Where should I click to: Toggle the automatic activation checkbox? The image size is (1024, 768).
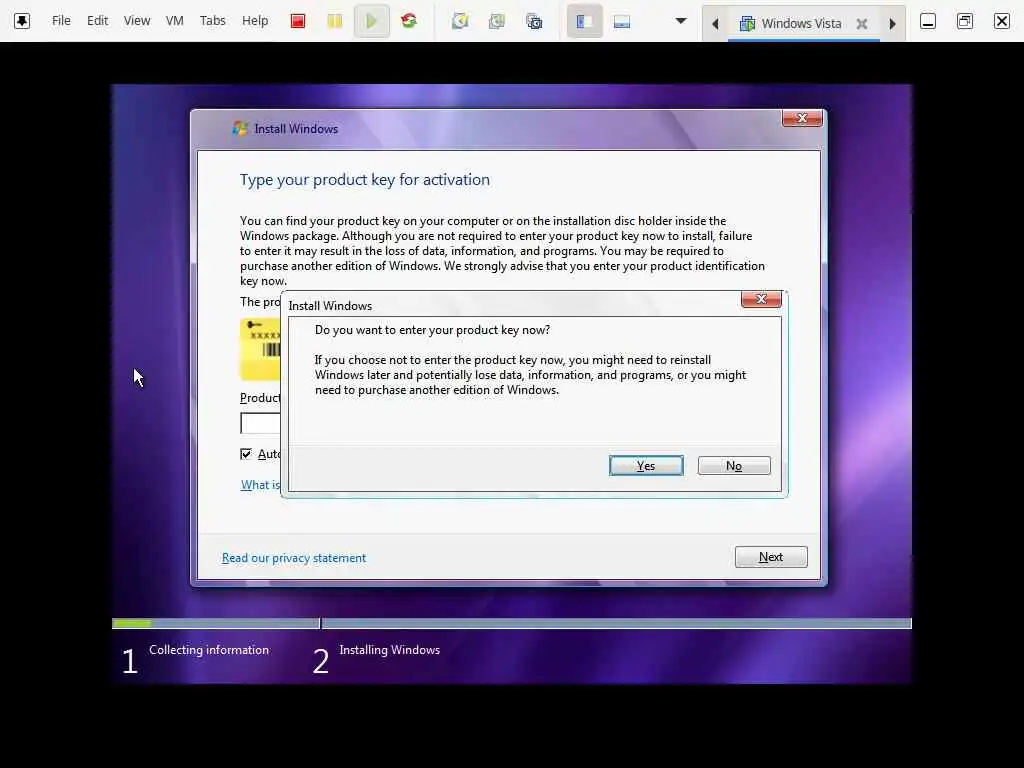point(246,454)
